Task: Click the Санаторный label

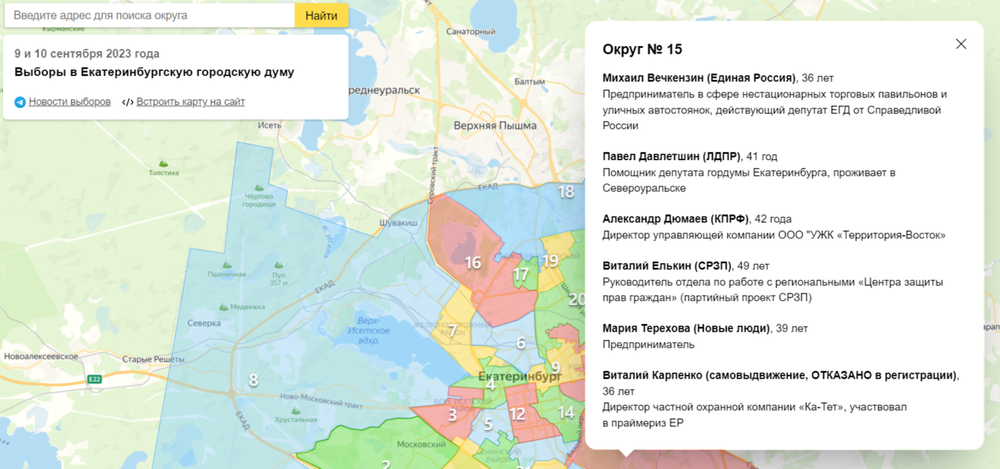Action: [x=471, y=31]
